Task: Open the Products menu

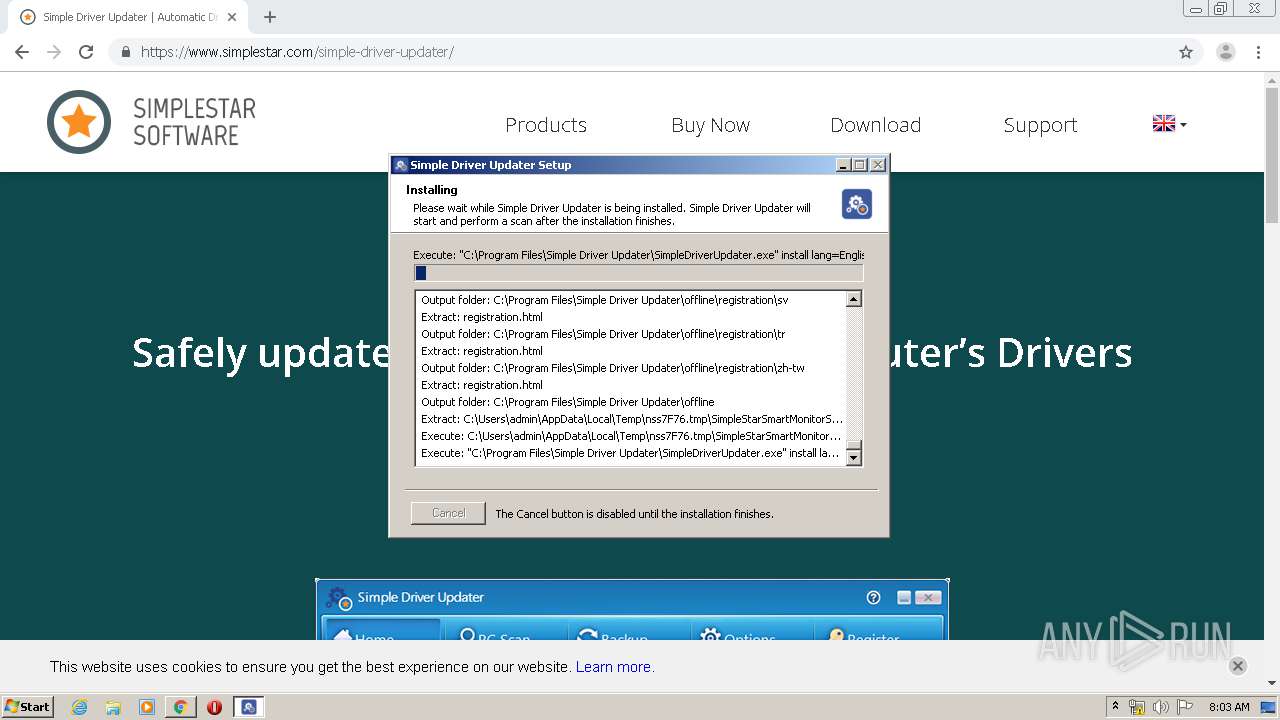Action: pyautogui.click(x=546, y=125)
